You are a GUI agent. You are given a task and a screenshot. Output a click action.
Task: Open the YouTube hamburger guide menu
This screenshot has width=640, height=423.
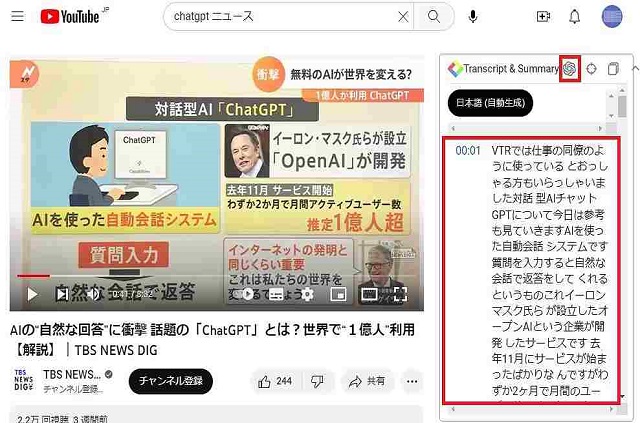18,16
